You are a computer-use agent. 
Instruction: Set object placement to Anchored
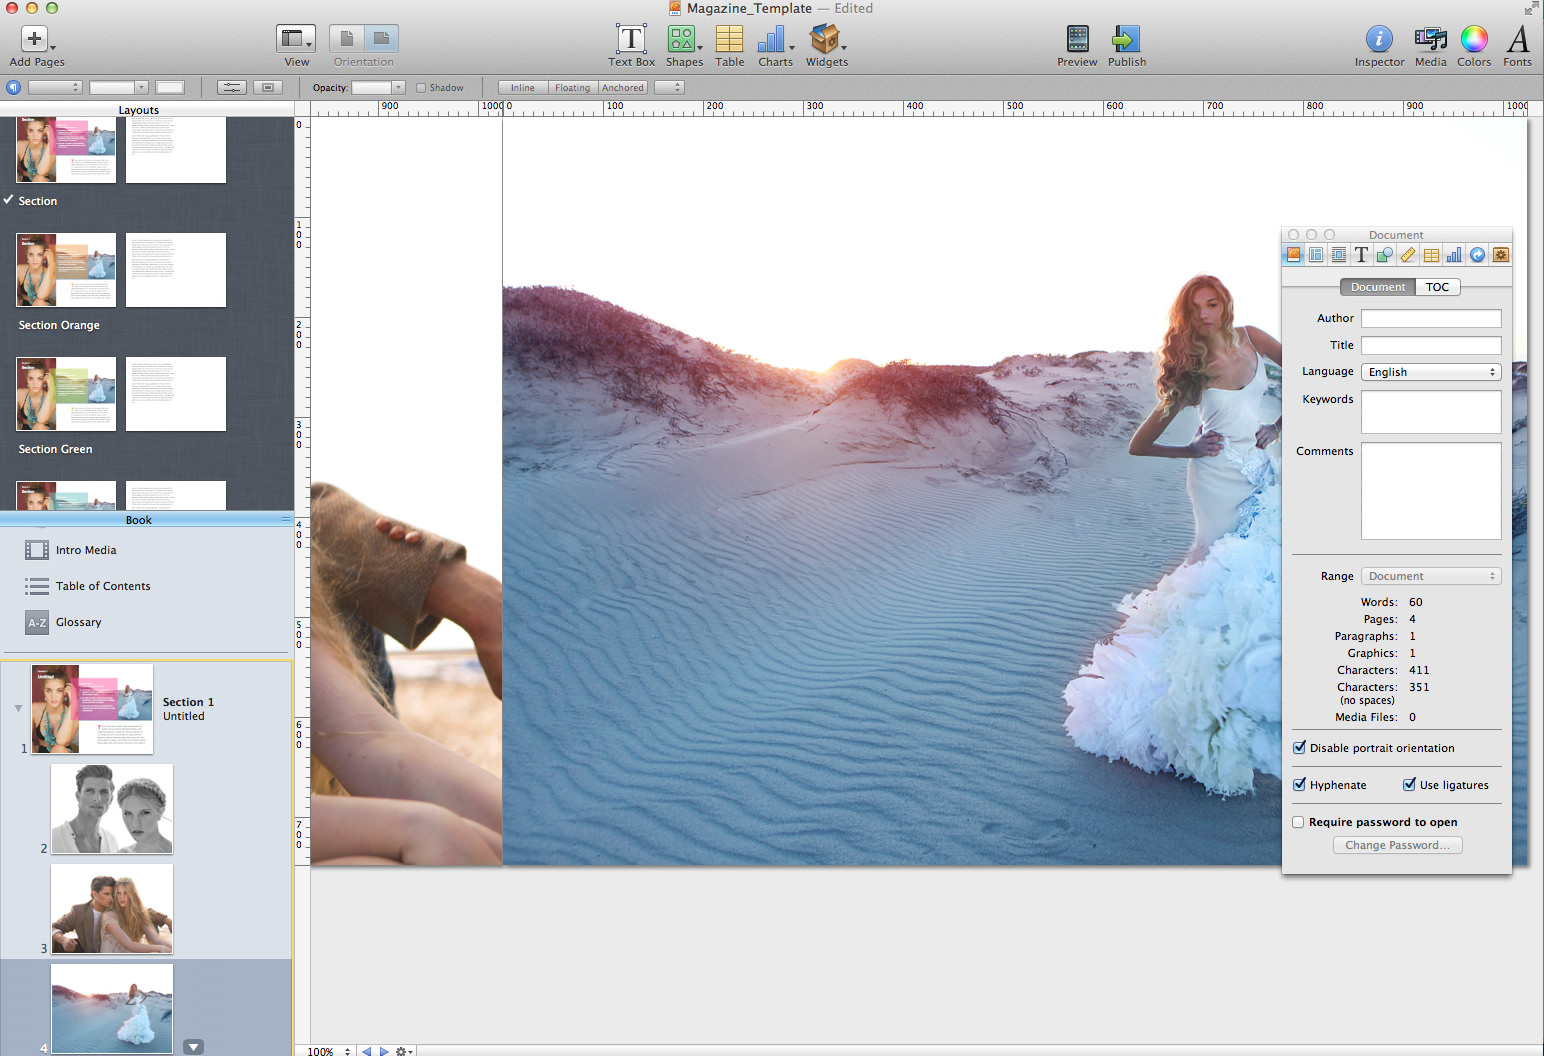[x=623, y=88]
